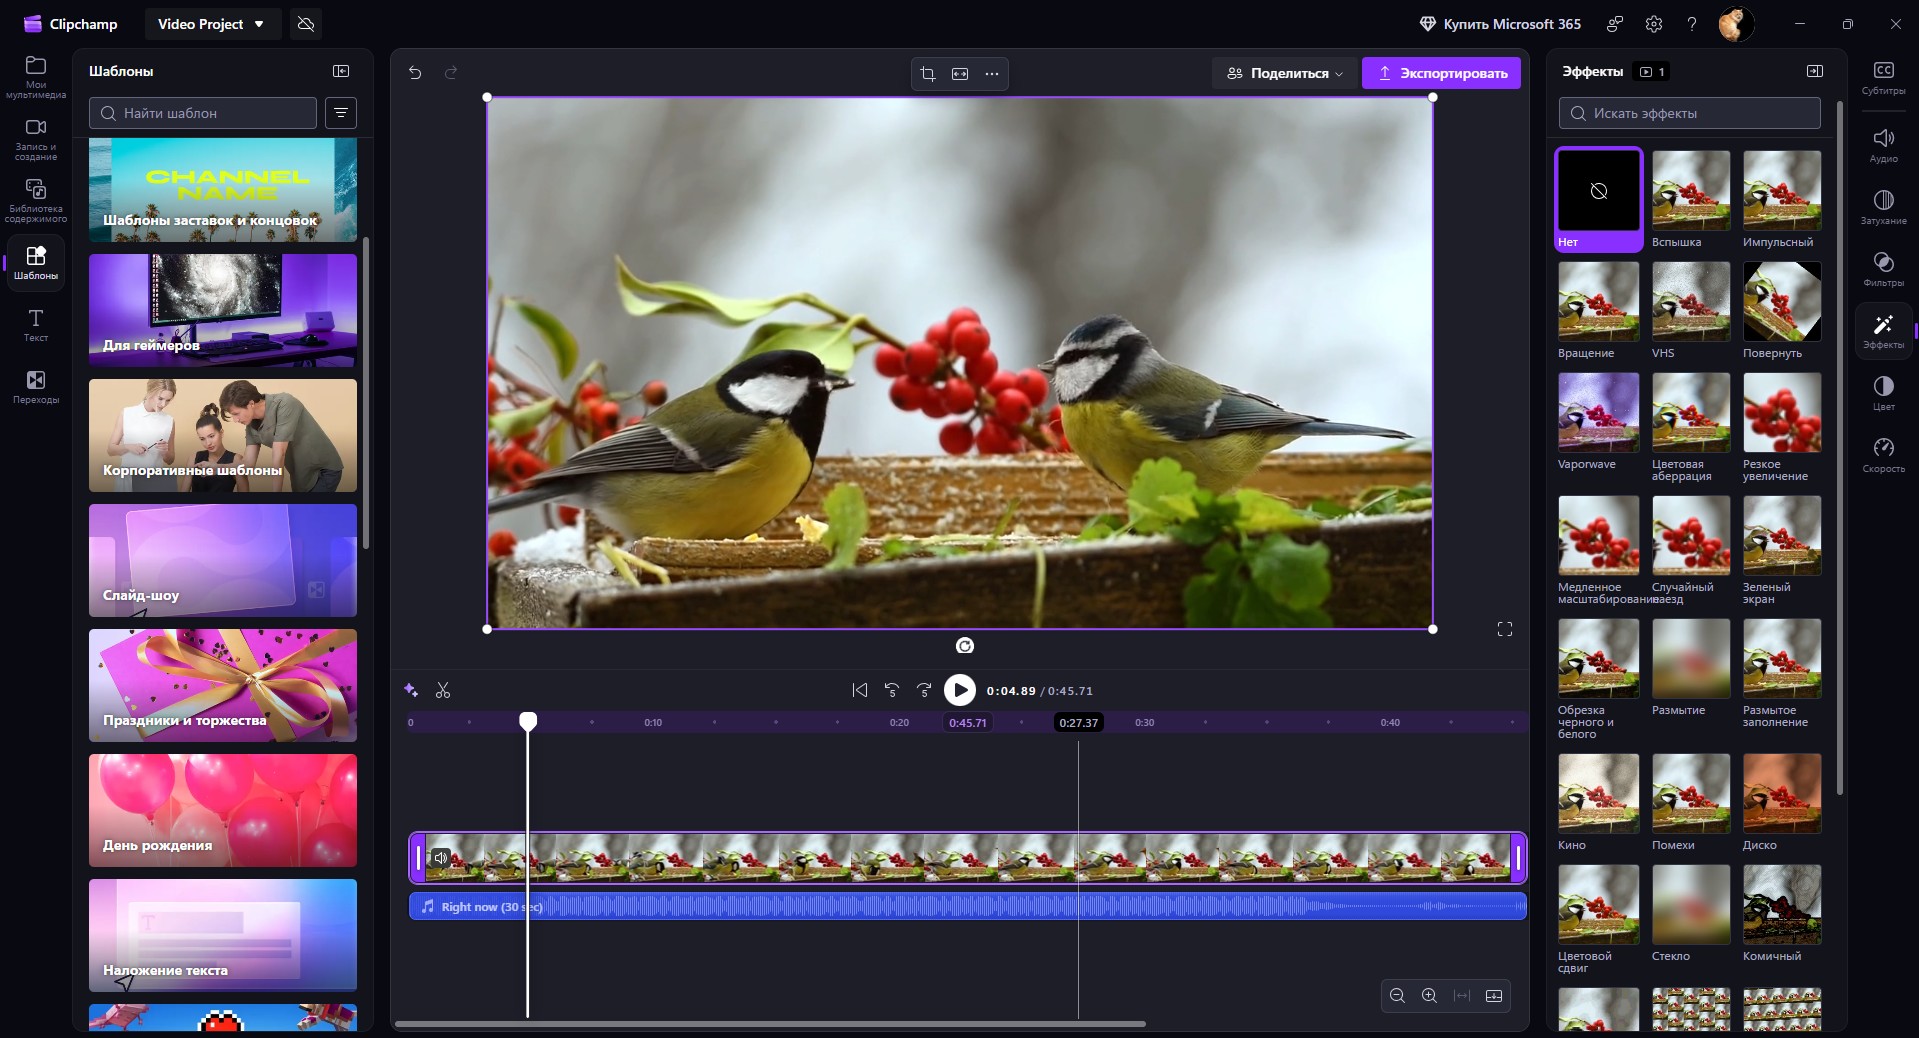The image size is (1919, 1038).
Task: Select the crop tool above the preview
Action: pos(928,74)
